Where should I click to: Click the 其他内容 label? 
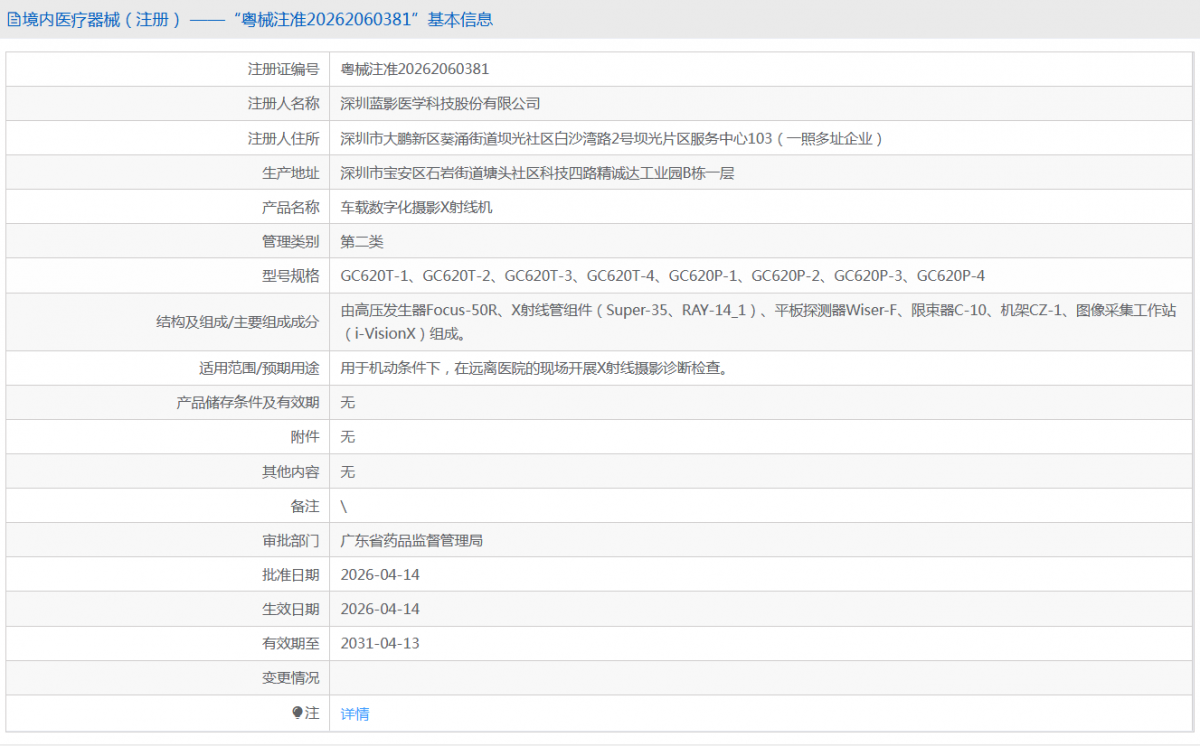pyautogui.click(x=291, y=471)
